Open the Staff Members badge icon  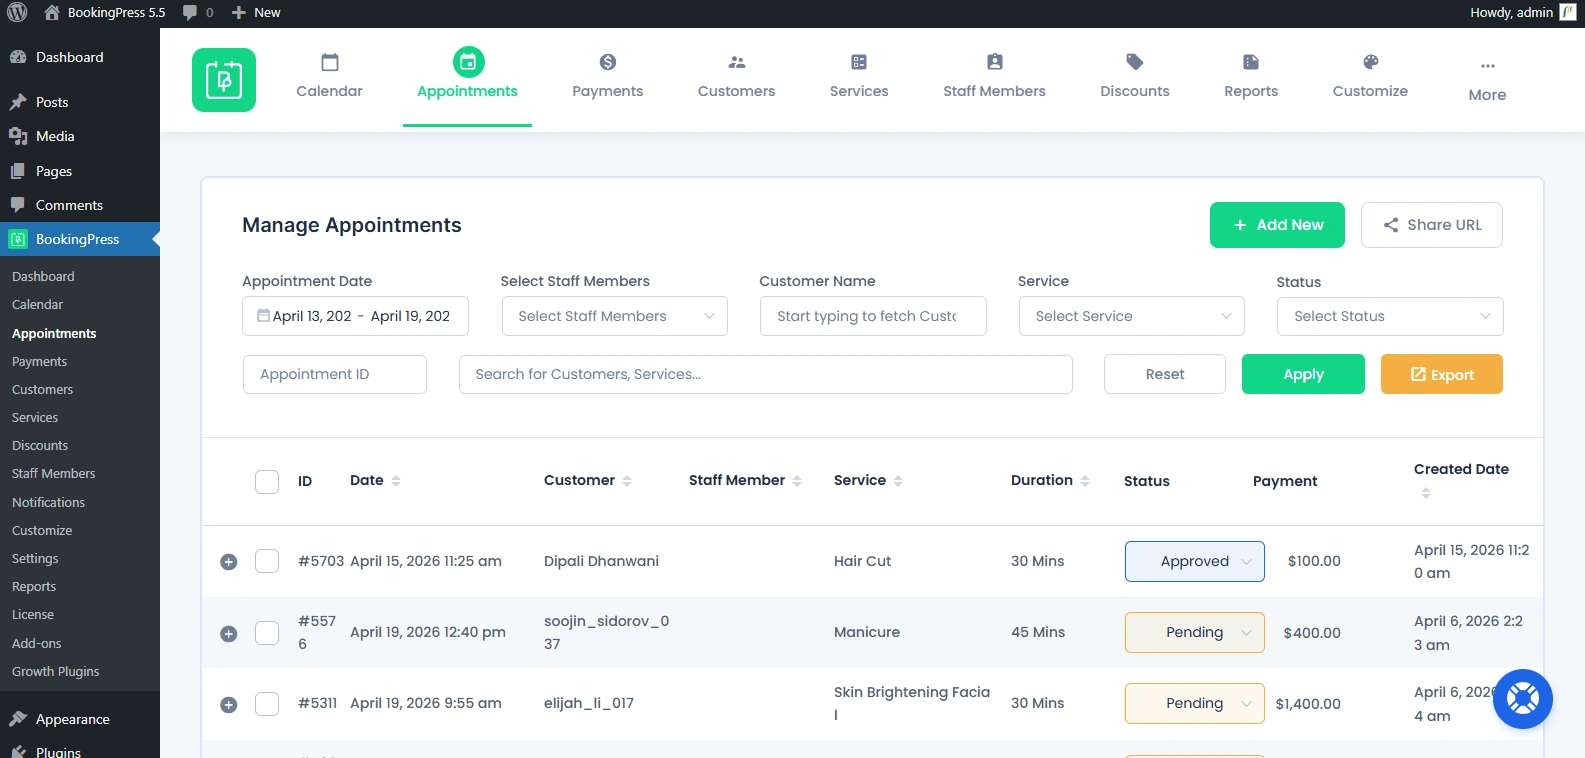coord(995,62)
